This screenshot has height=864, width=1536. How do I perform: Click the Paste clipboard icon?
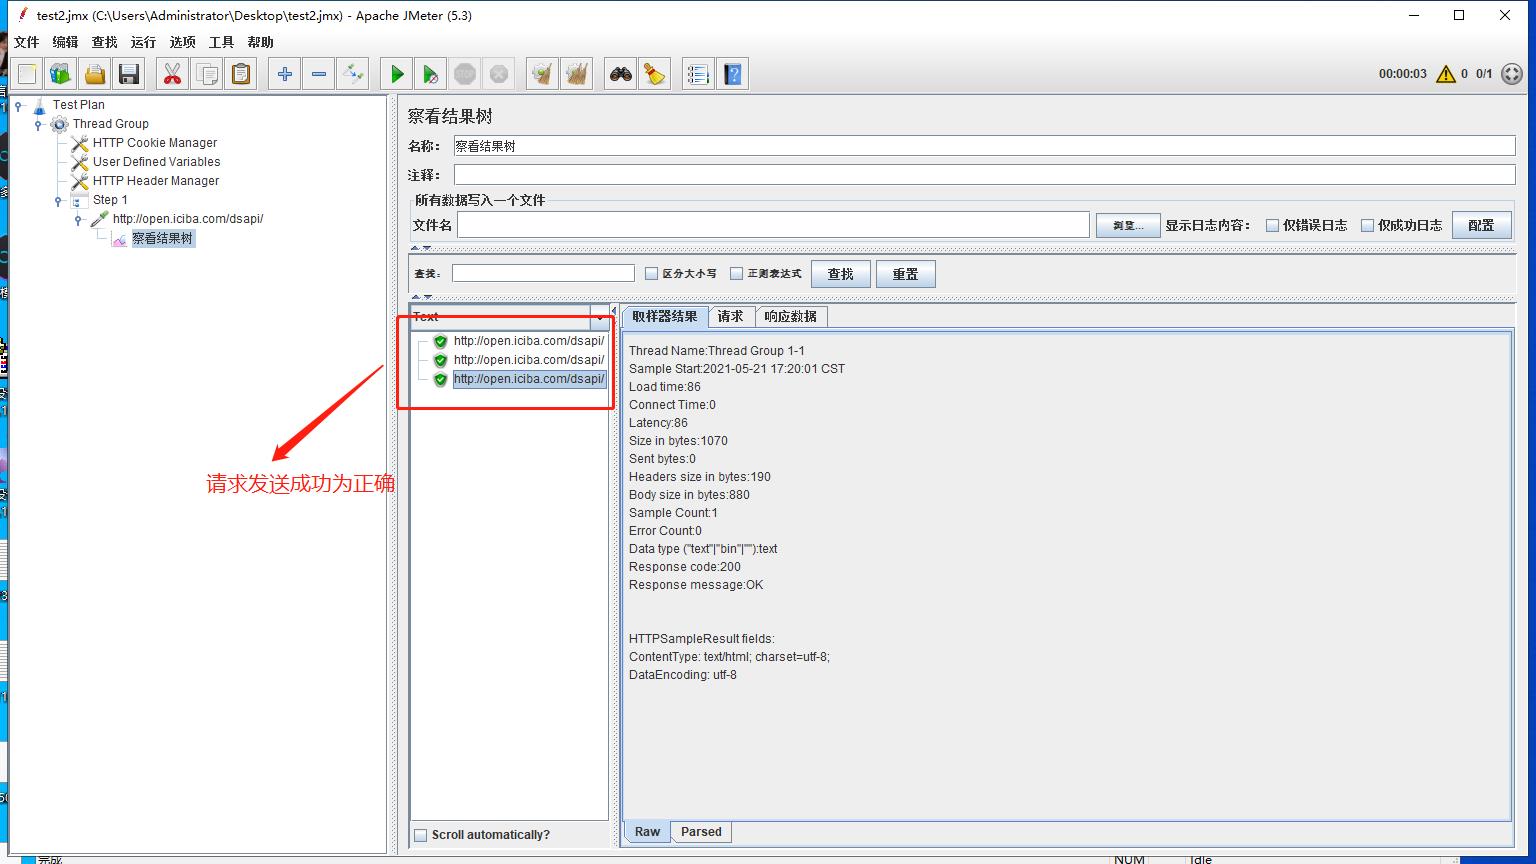241,74
